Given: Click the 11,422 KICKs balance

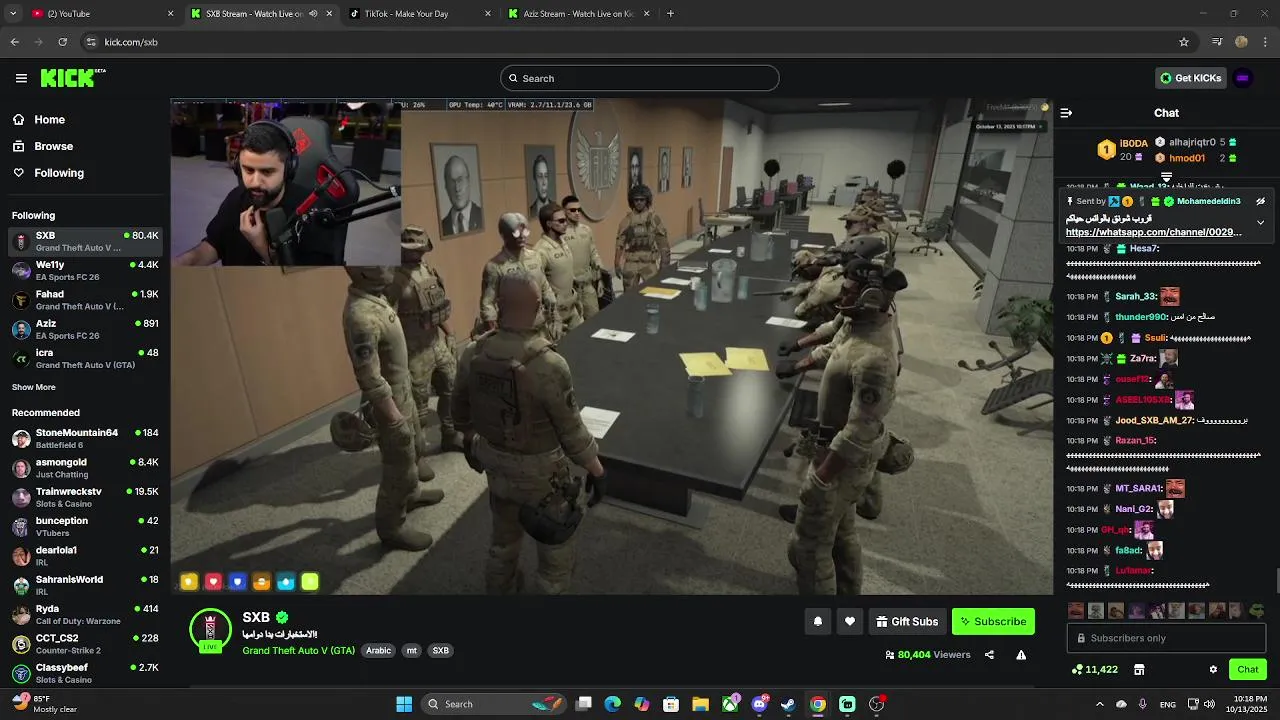Looking at the screenshot, I should pos(1094,669).
